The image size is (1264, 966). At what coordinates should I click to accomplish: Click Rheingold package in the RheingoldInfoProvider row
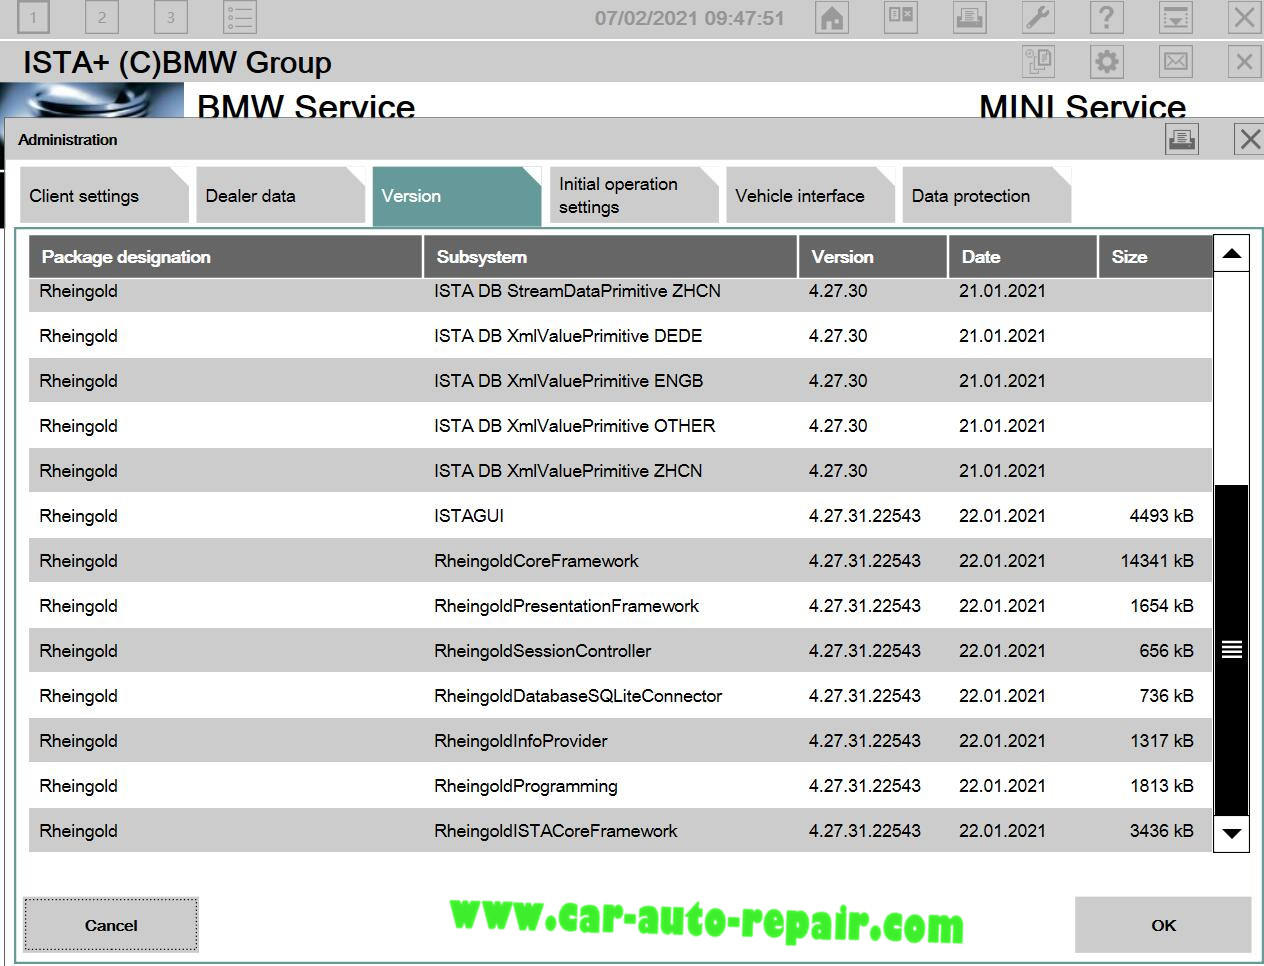(x=78, y=741)
